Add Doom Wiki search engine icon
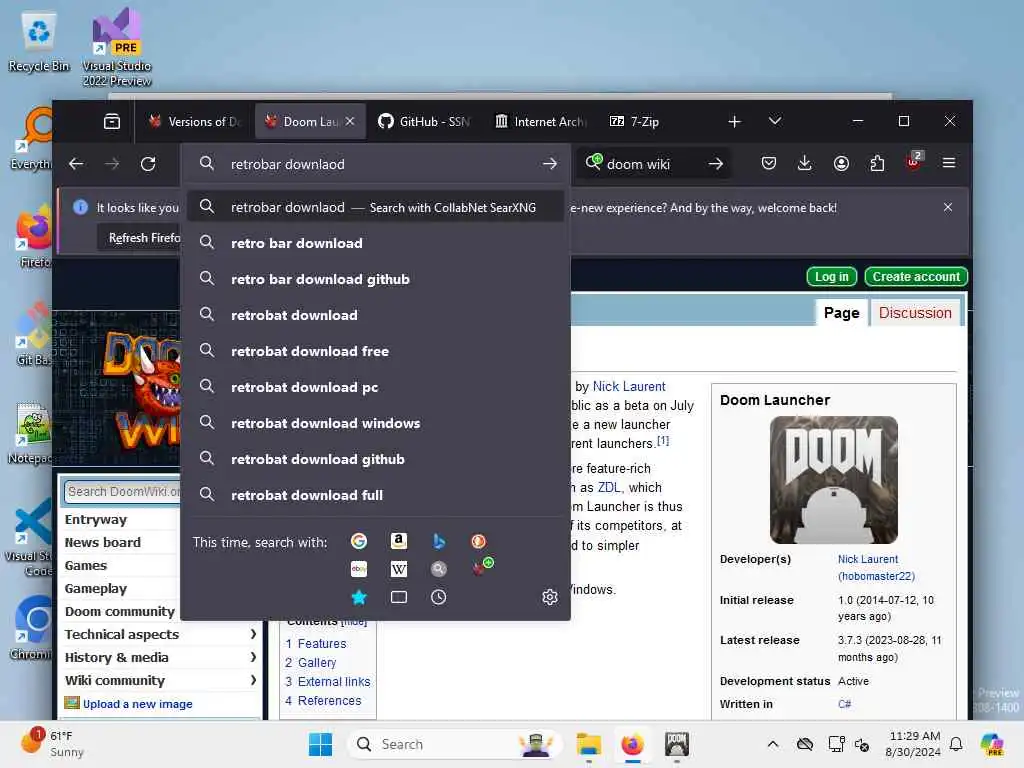This screenshot has width=1024, height=768. click(482, 567)
